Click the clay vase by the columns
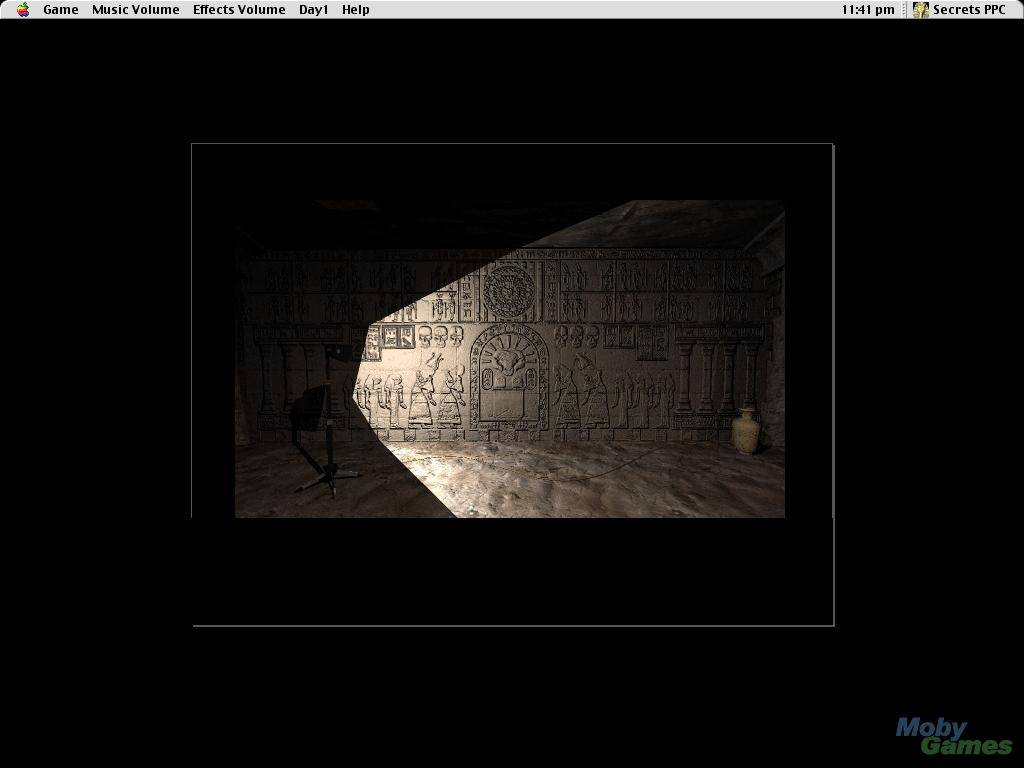Screen dimensions: 1024x768 point(745,431)
